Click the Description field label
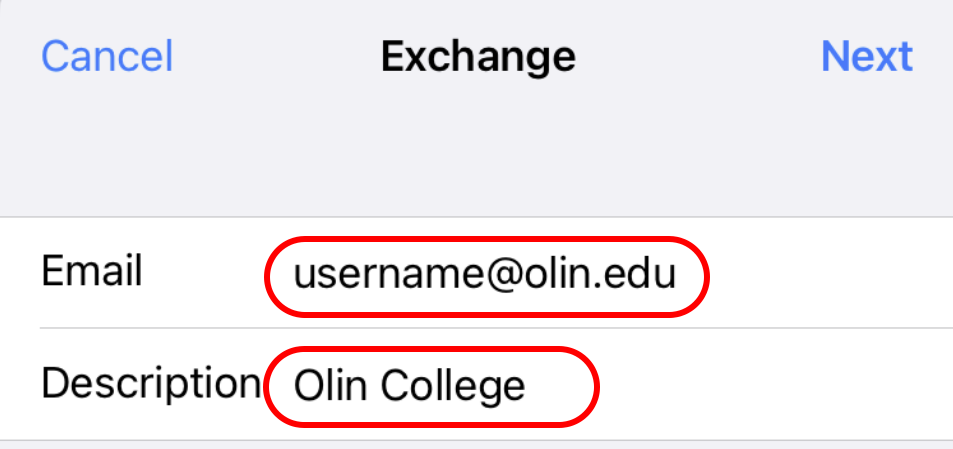Viewport: 953px width, 449px height. [151, 383]
